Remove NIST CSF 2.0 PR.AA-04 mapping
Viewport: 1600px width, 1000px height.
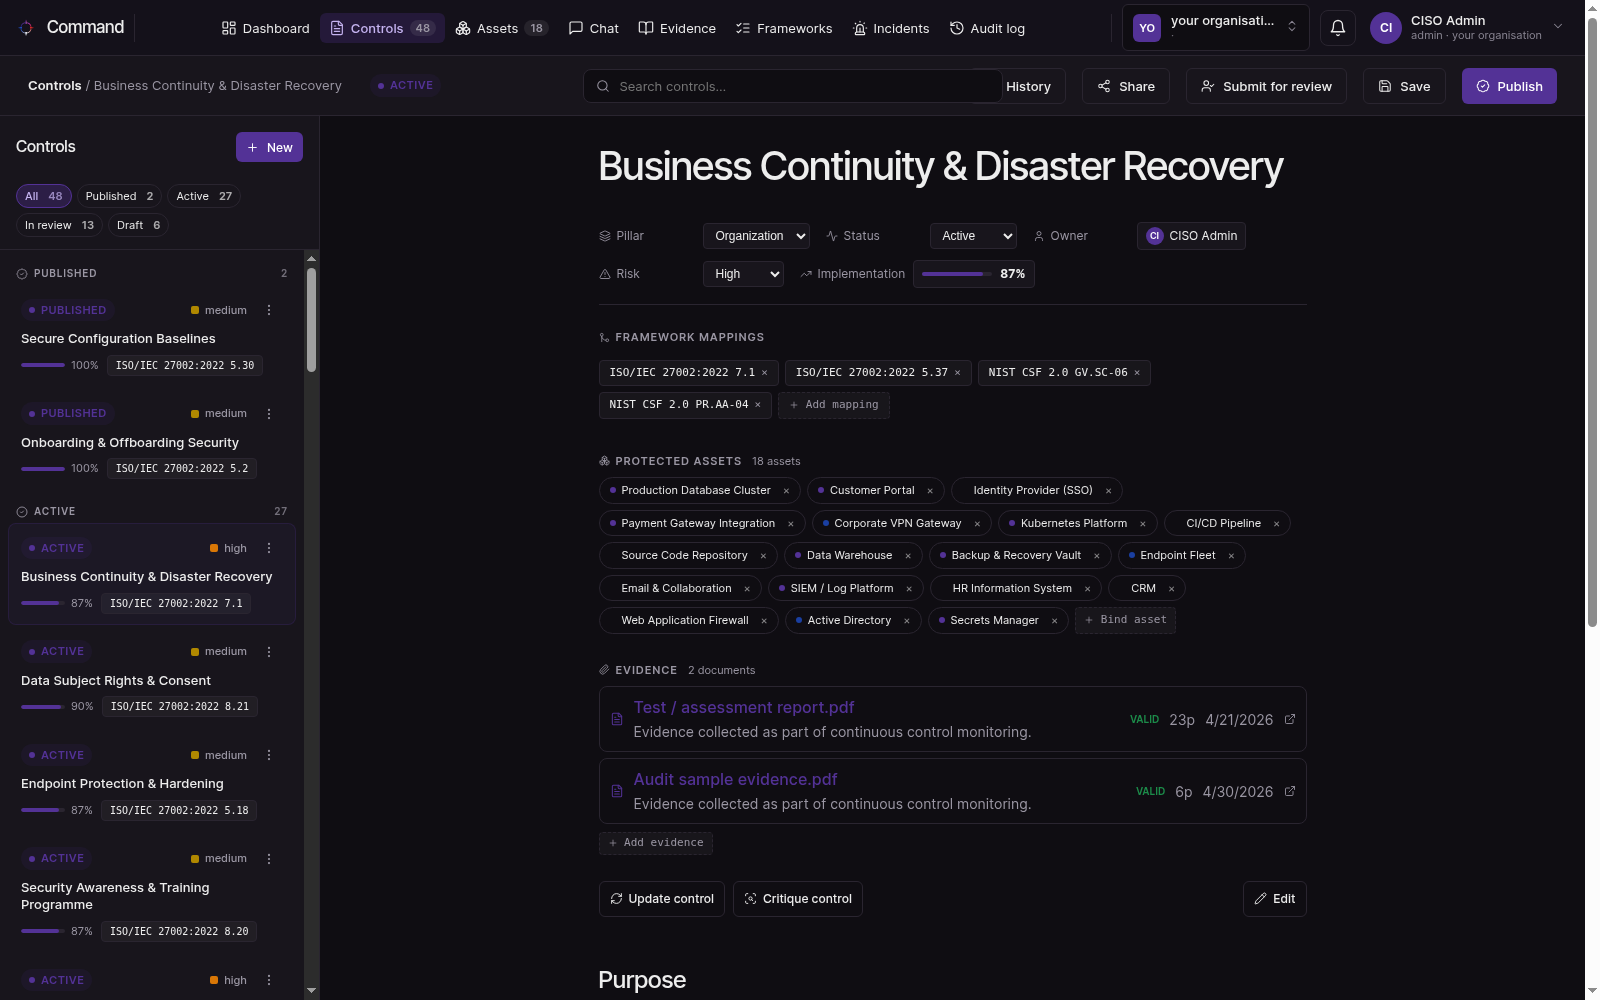click(758, 405)
